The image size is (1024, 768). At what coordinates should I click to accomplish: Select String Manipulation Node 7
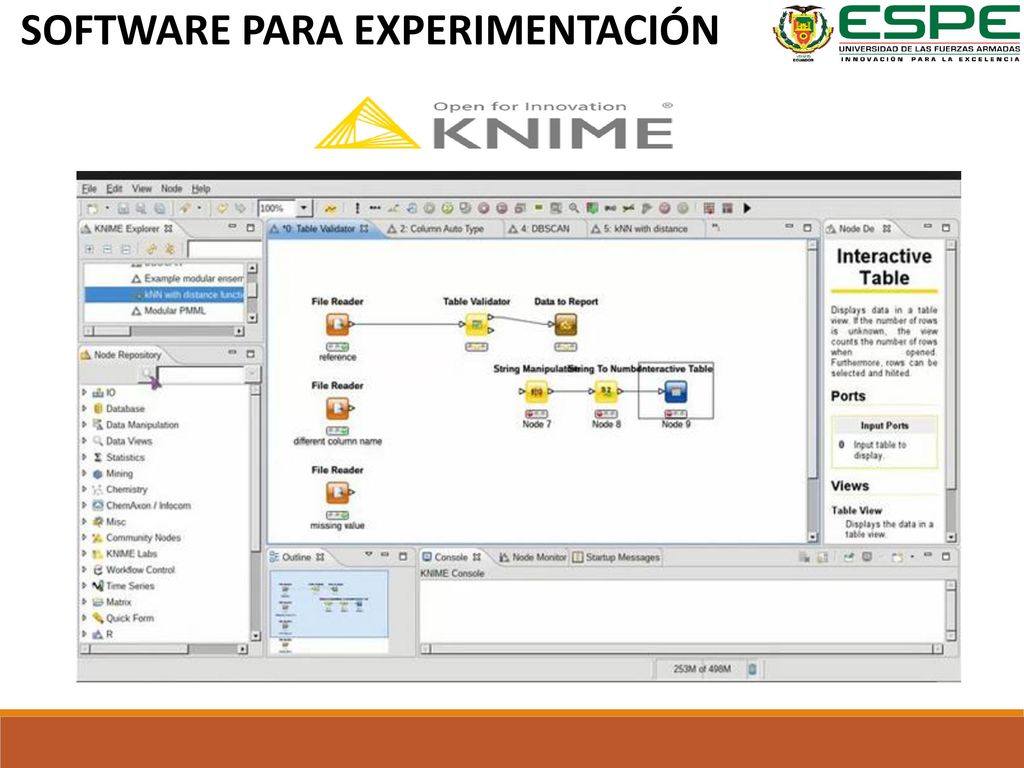[x=536, y=392]
